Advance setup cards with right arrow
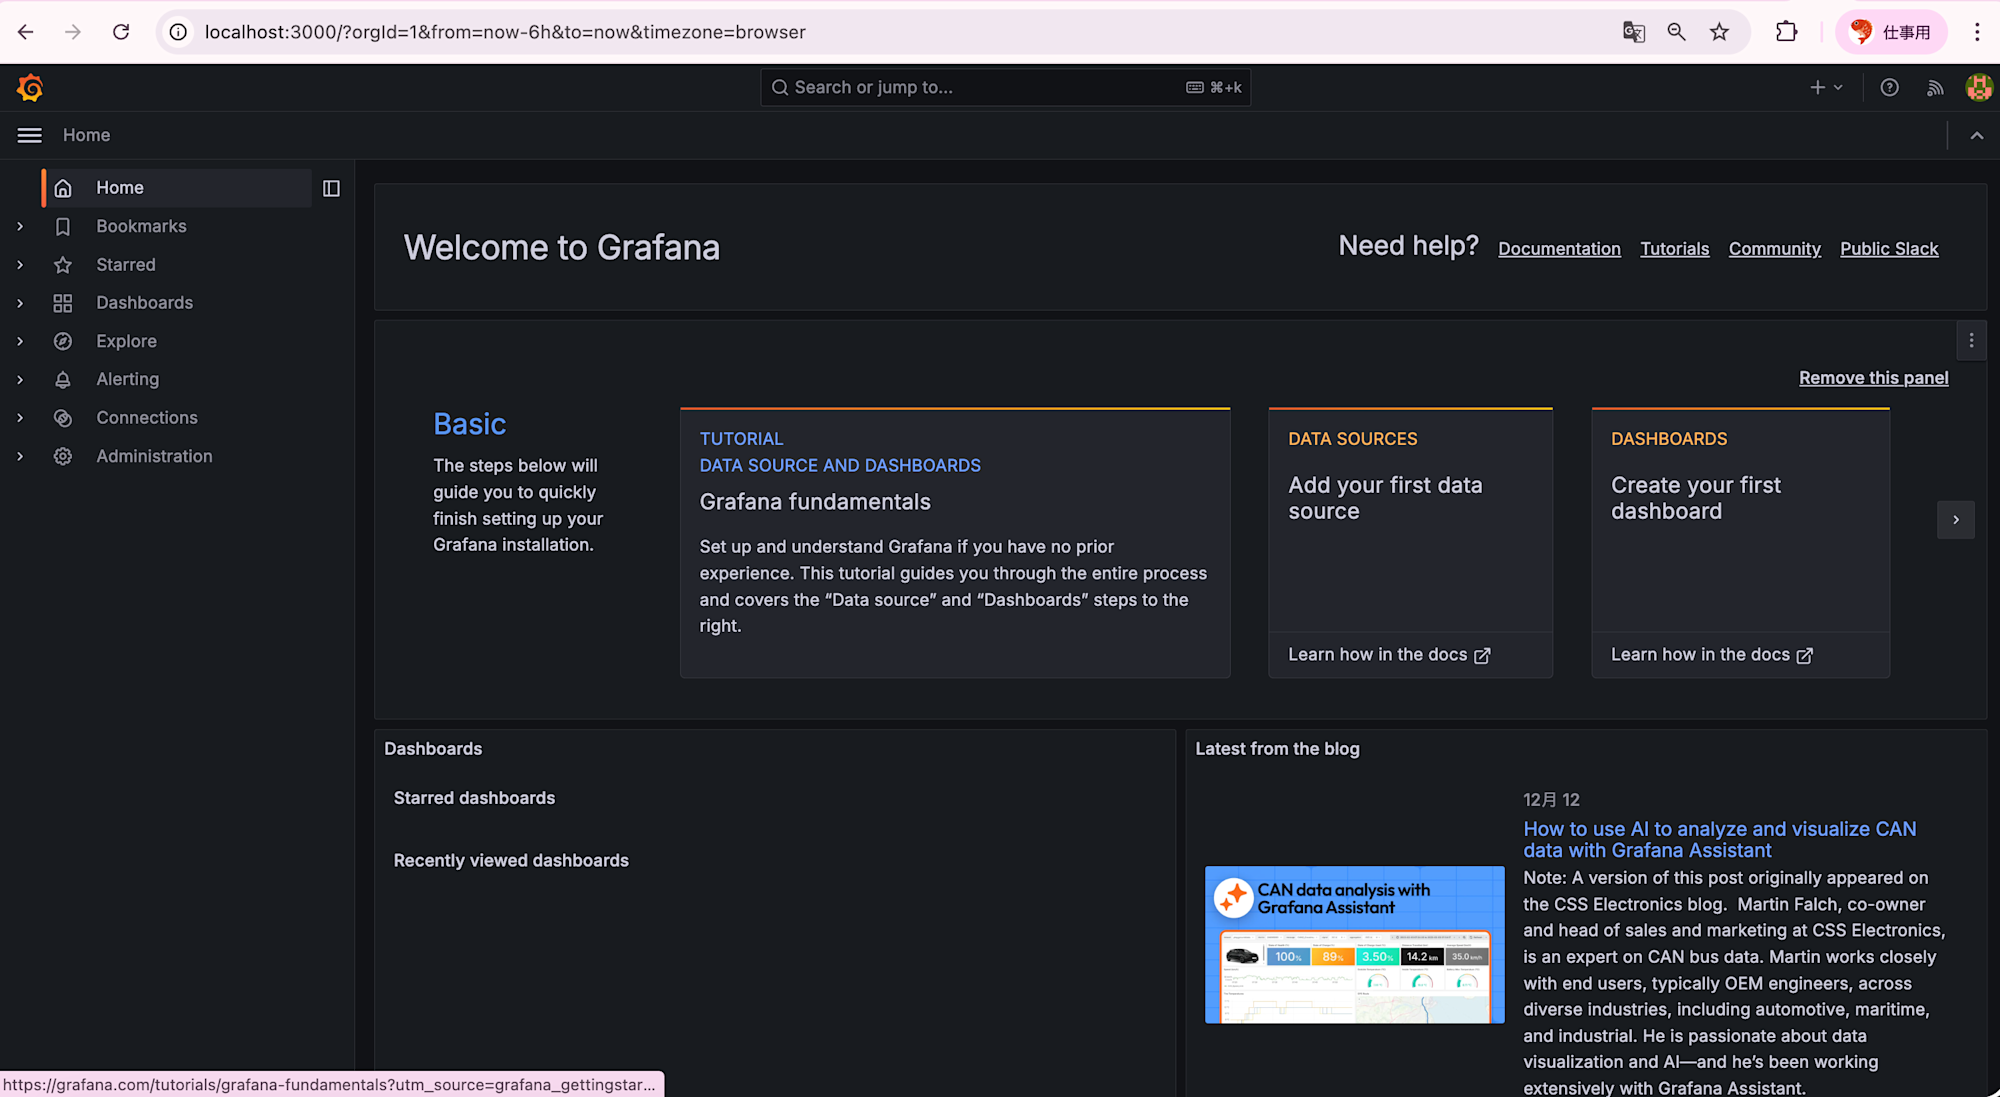 pyautogui.click(x=1955, y=520)
